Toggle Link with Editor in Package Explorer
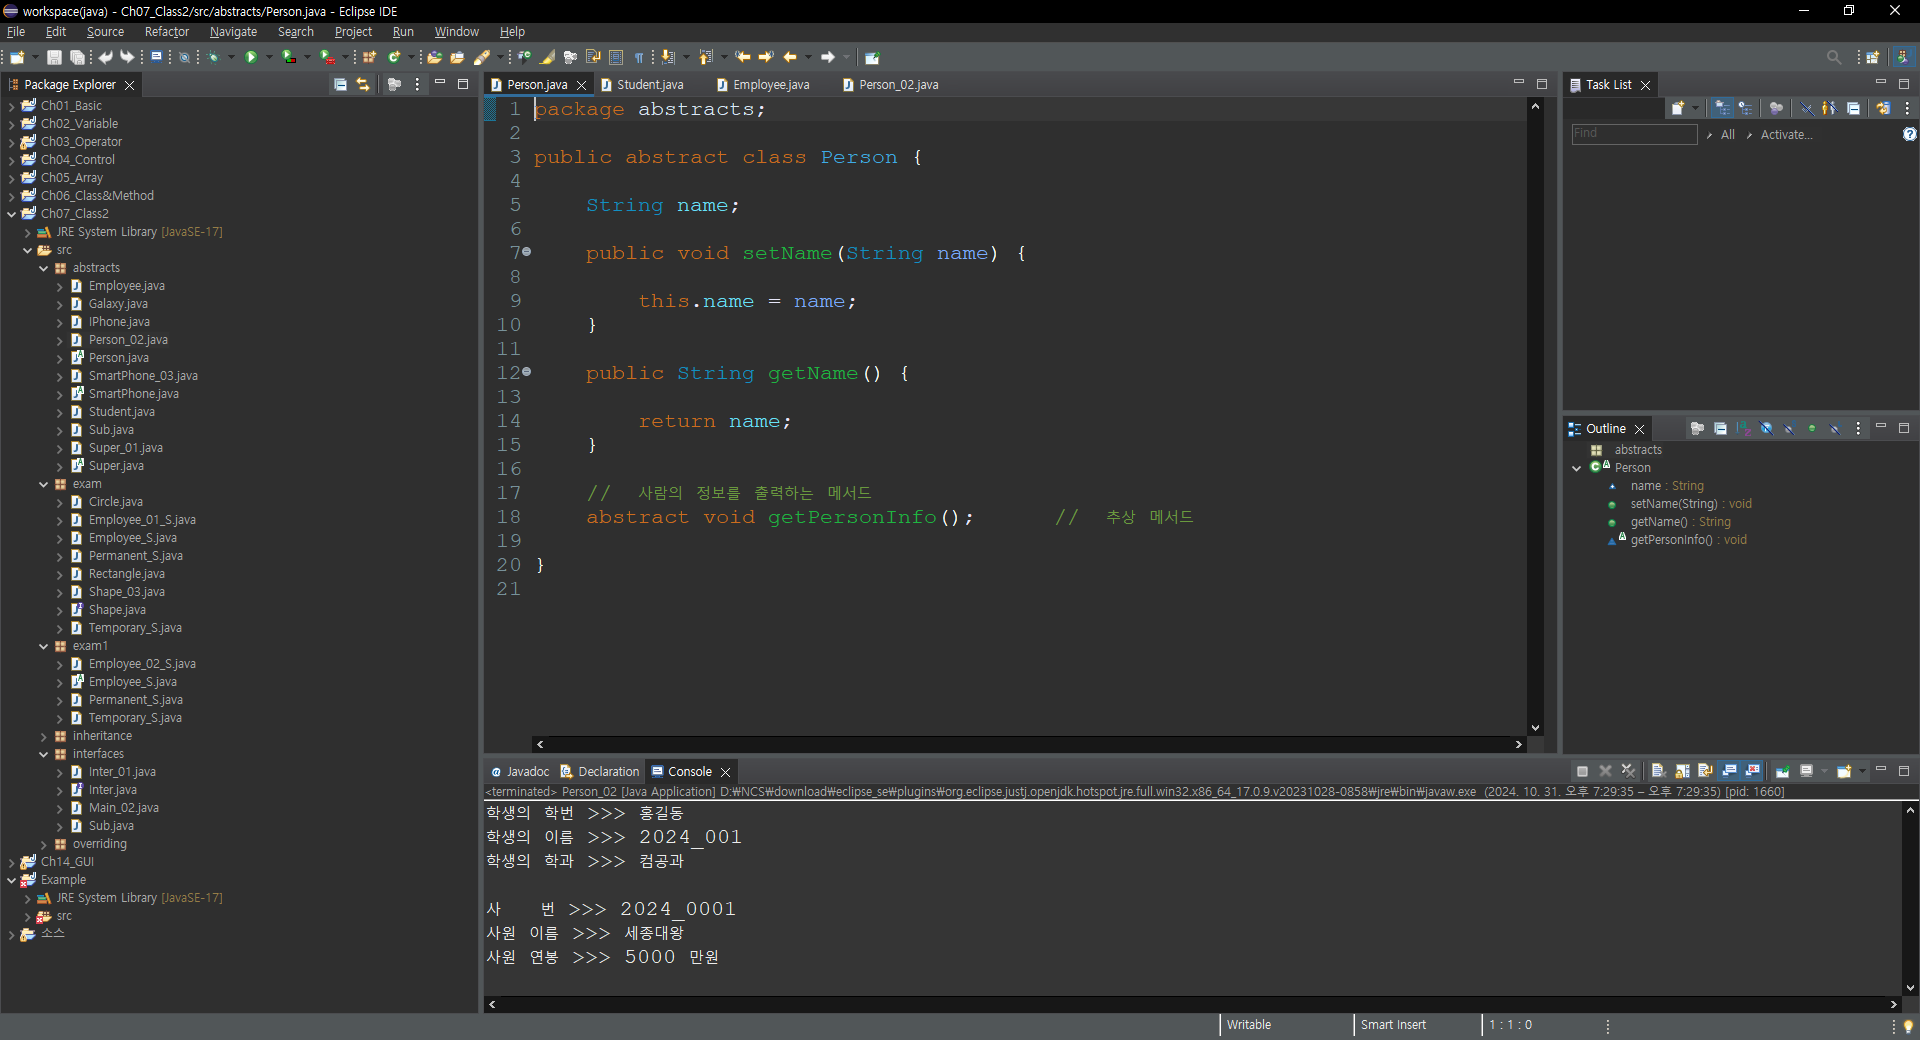The width and height of the screenshot is (1920, 1040). [363, 85]
